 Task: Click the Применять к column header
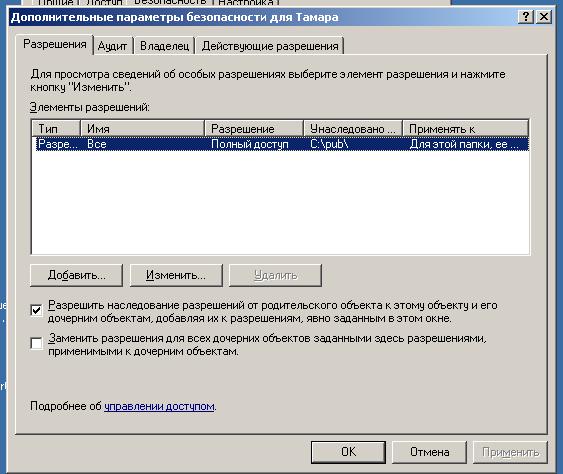click(x=465, y=129)
